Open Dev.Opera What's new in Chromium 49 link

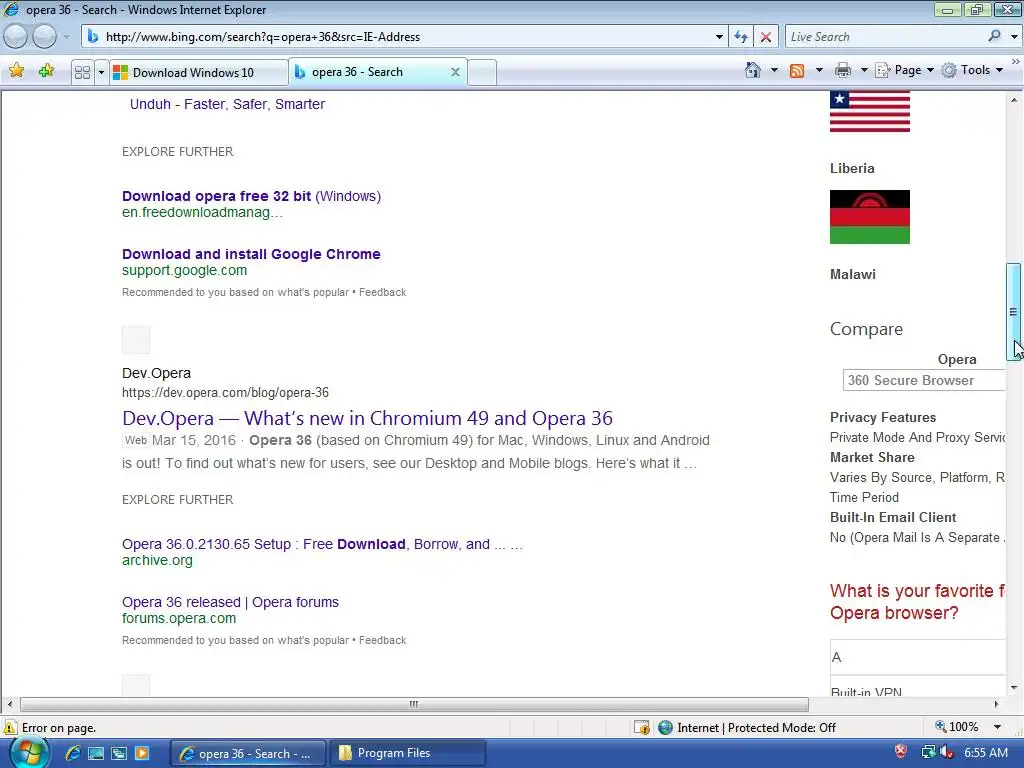368,418
